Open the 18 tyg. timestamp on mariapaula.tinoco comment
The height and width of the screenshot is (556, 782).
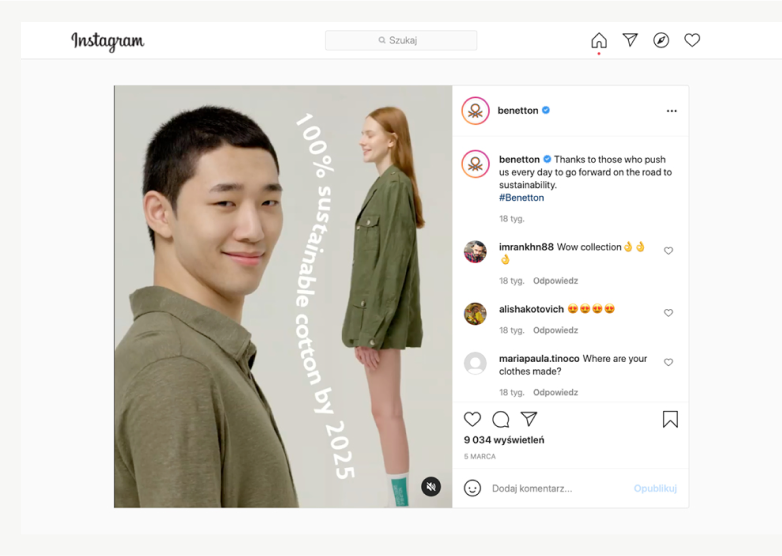tap(512, 392)
